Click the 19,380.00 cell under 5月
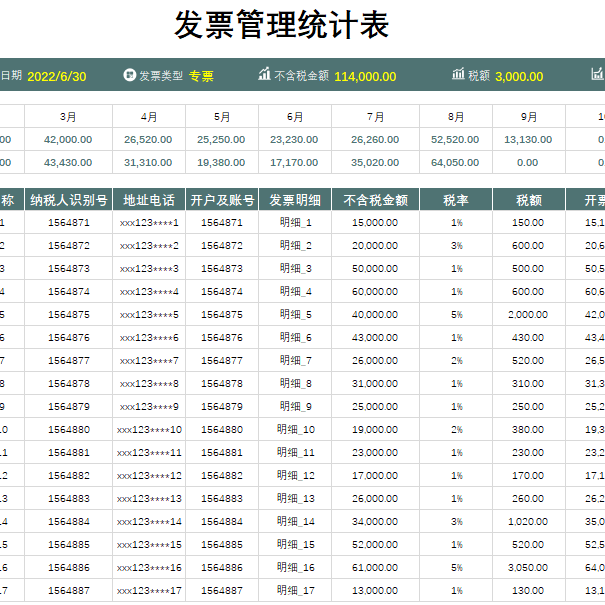 tap(222, 162)
